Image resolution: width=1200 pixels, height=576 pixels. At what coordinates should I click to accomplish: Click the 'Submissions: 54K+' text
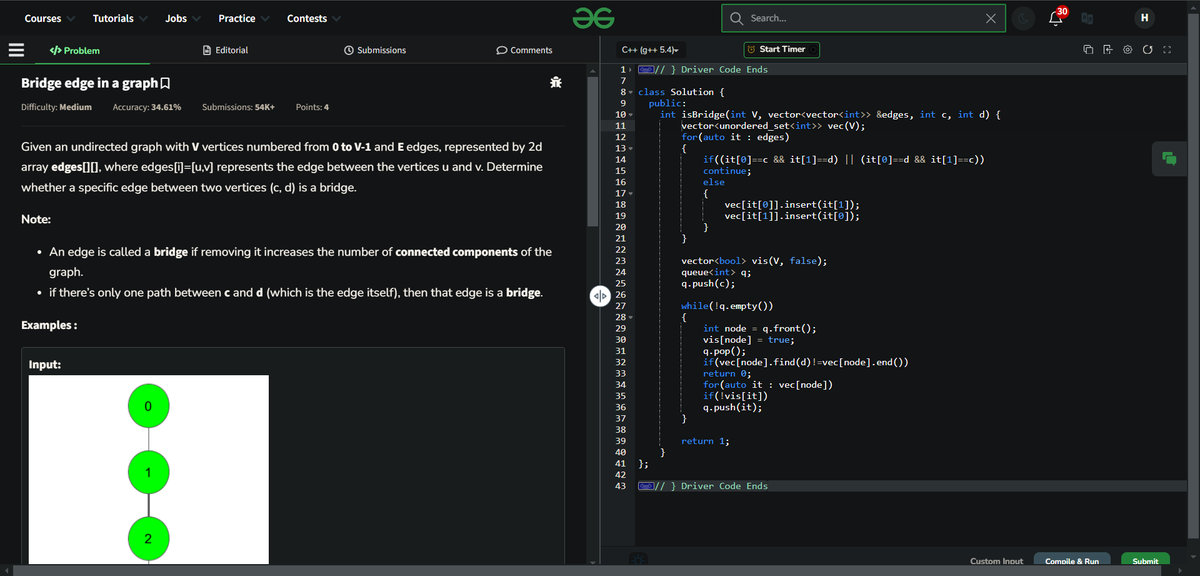click(x=238, y=107)
